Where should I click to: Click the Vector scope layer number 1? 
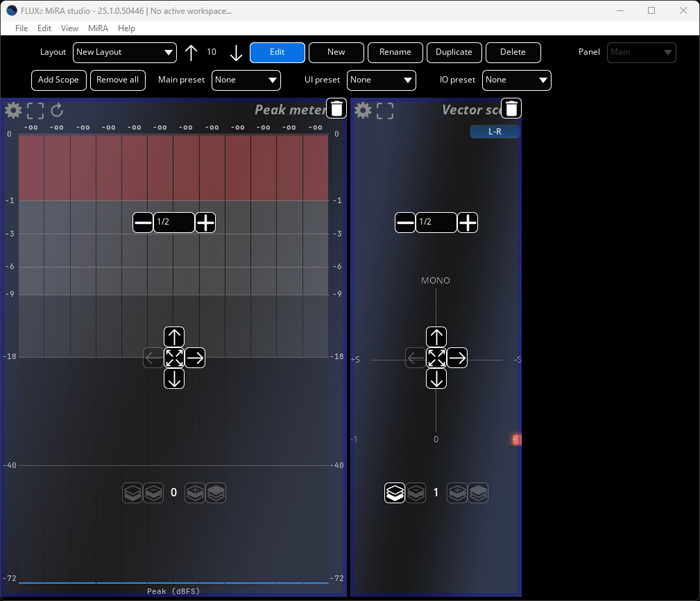(x=436, y=492)
